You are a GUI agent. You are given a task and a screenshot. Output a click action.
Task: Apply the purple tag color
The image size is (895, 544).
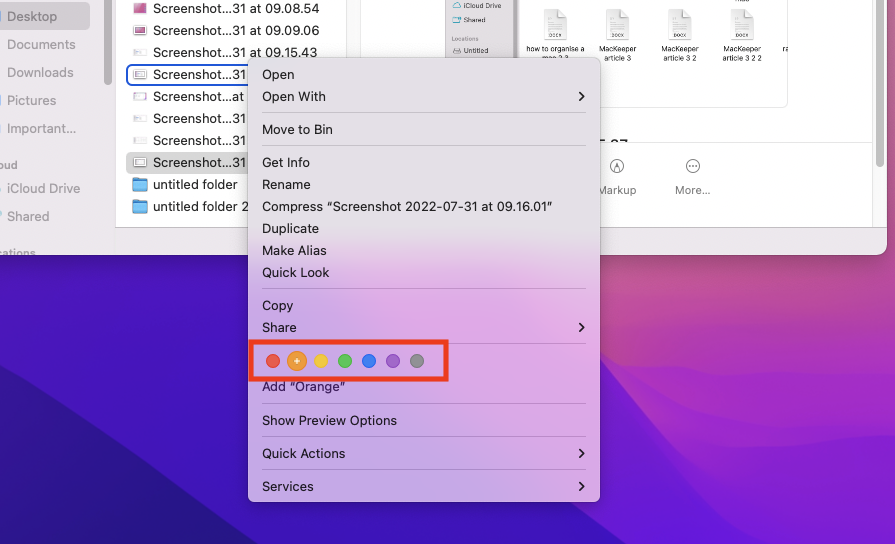coord(393,361)
